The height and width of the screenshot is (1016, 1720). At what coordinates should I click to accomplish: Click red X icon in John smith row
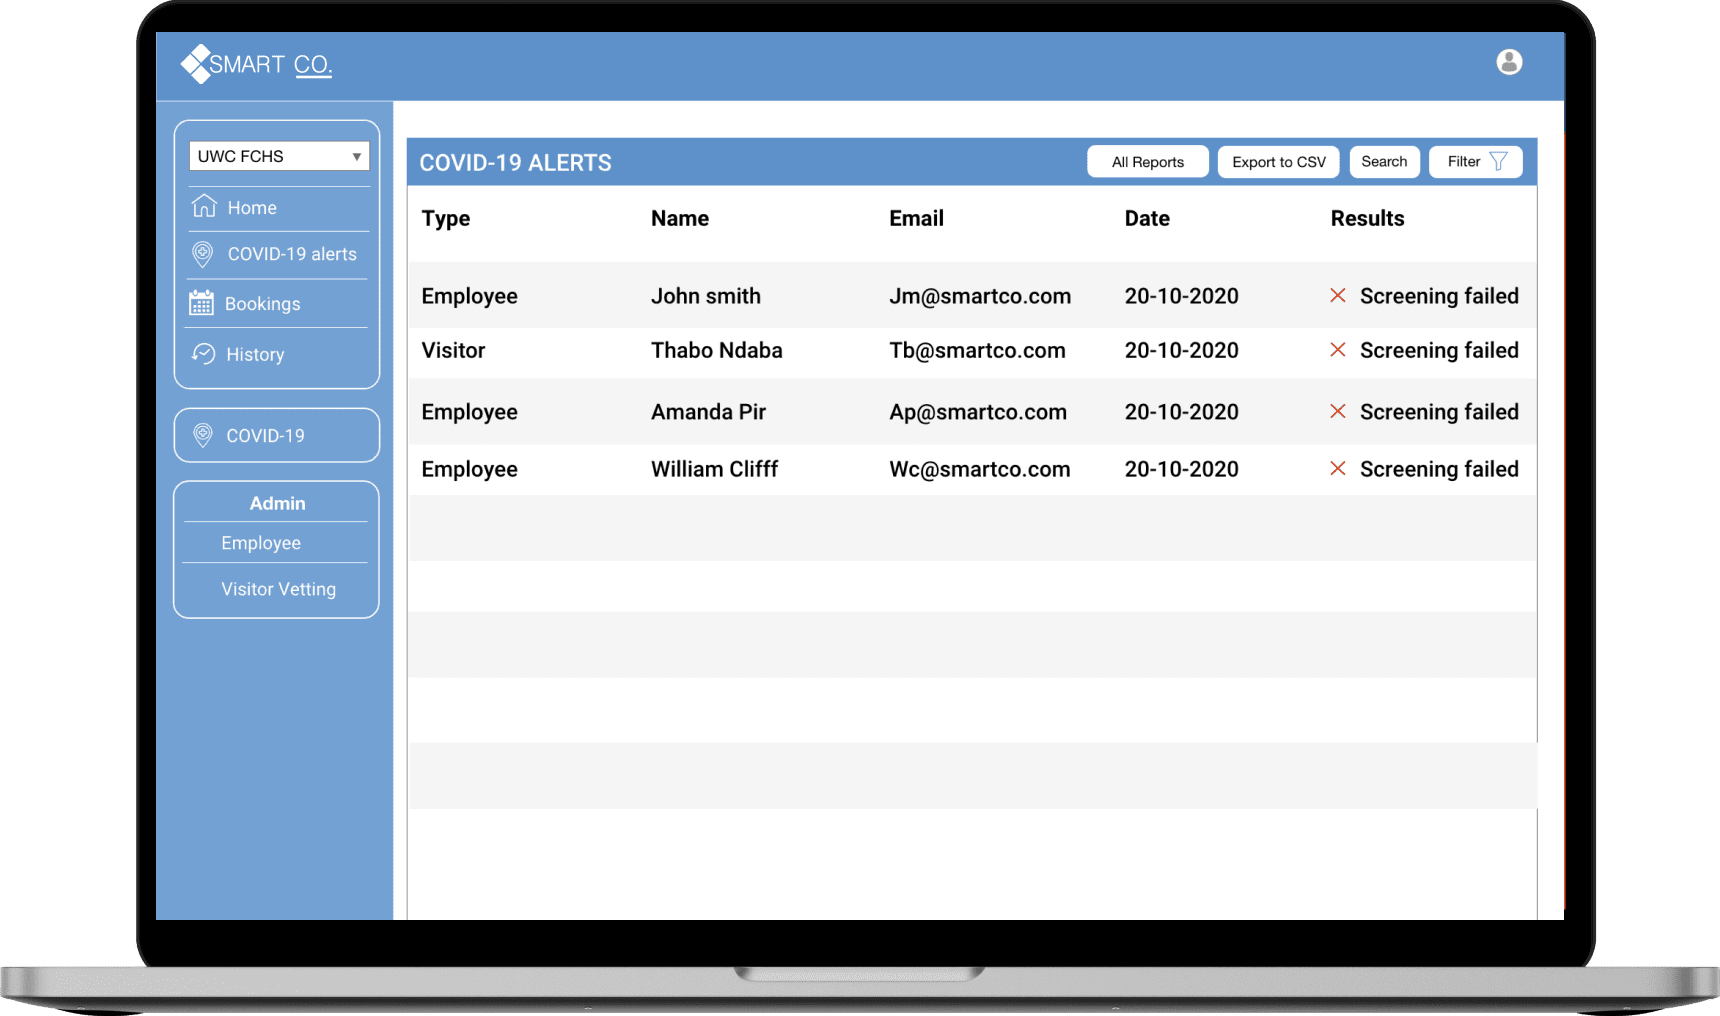(1337, 296)
